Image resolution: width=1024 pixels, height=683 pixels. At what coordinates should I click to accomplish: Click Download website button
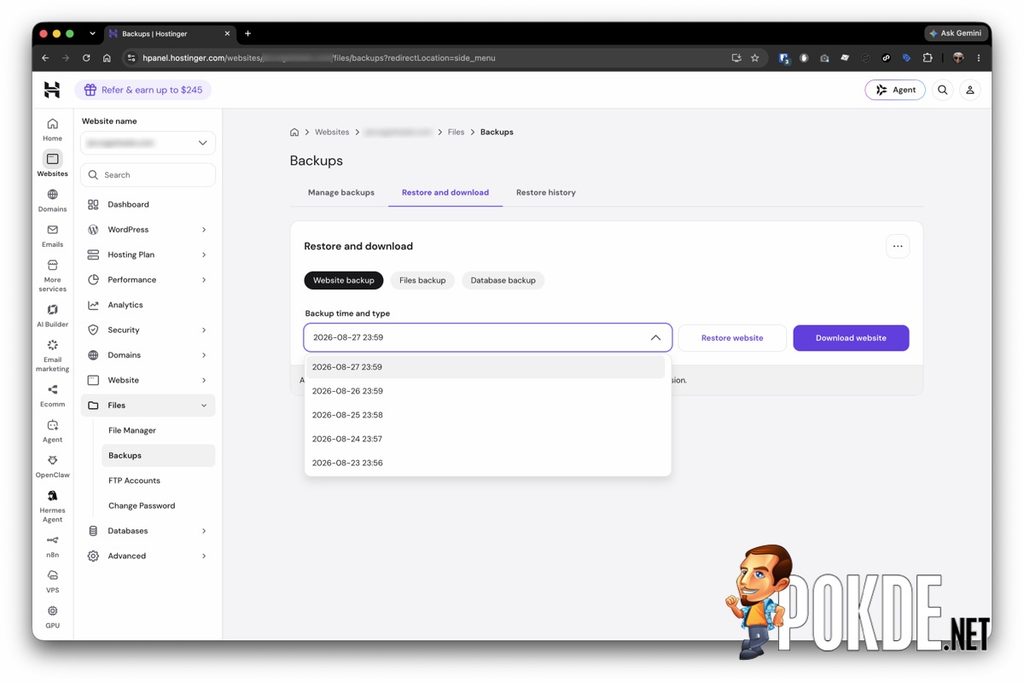tap(851, 338)
